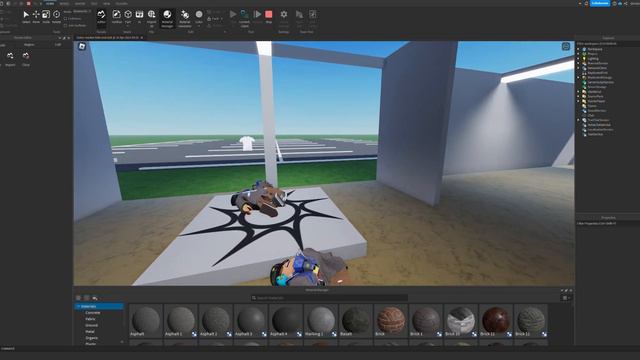Select the Fabric material category
The width and height of the screenshot is (640, 360).
click(90, 319)
